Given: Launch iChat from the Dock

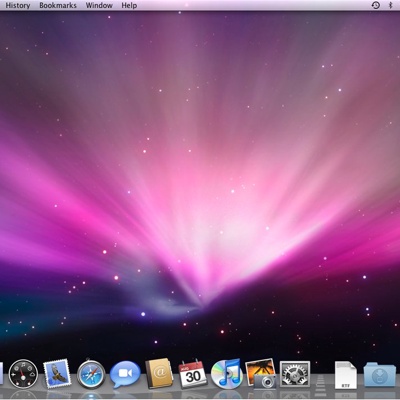Looking at the screenshot, I should click(125, 374).
